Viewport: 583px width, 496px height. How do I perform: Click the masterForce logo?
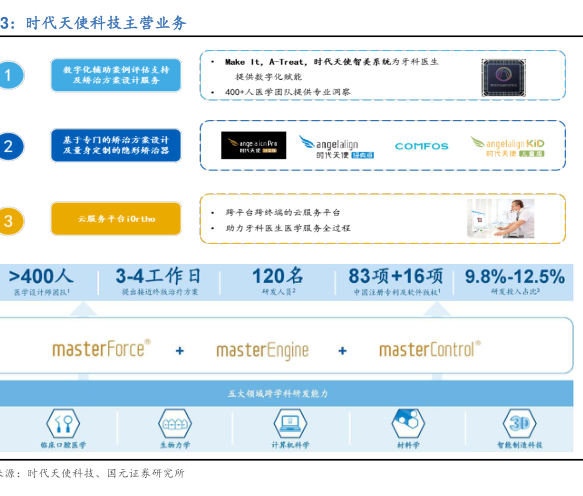point(102,348)
